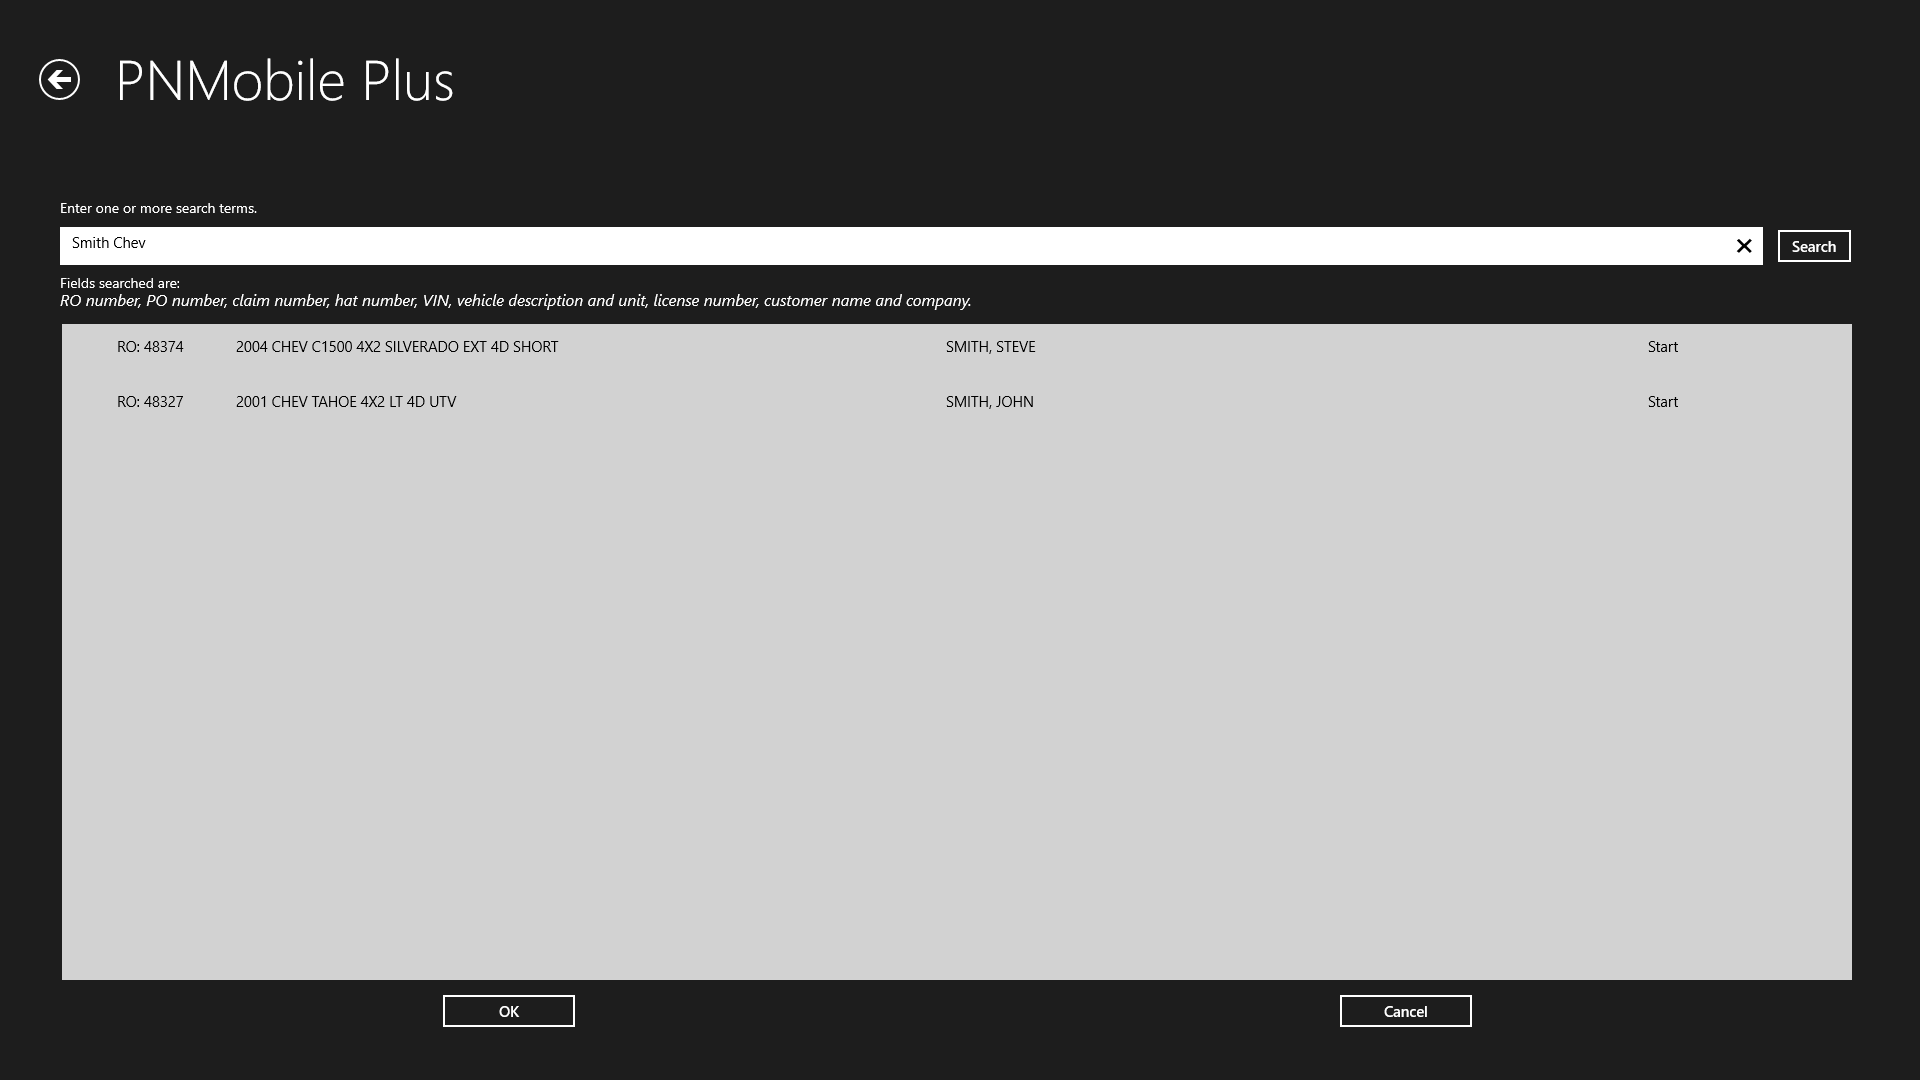
Task: Select RO: 48374 in results
Action: 150,347
